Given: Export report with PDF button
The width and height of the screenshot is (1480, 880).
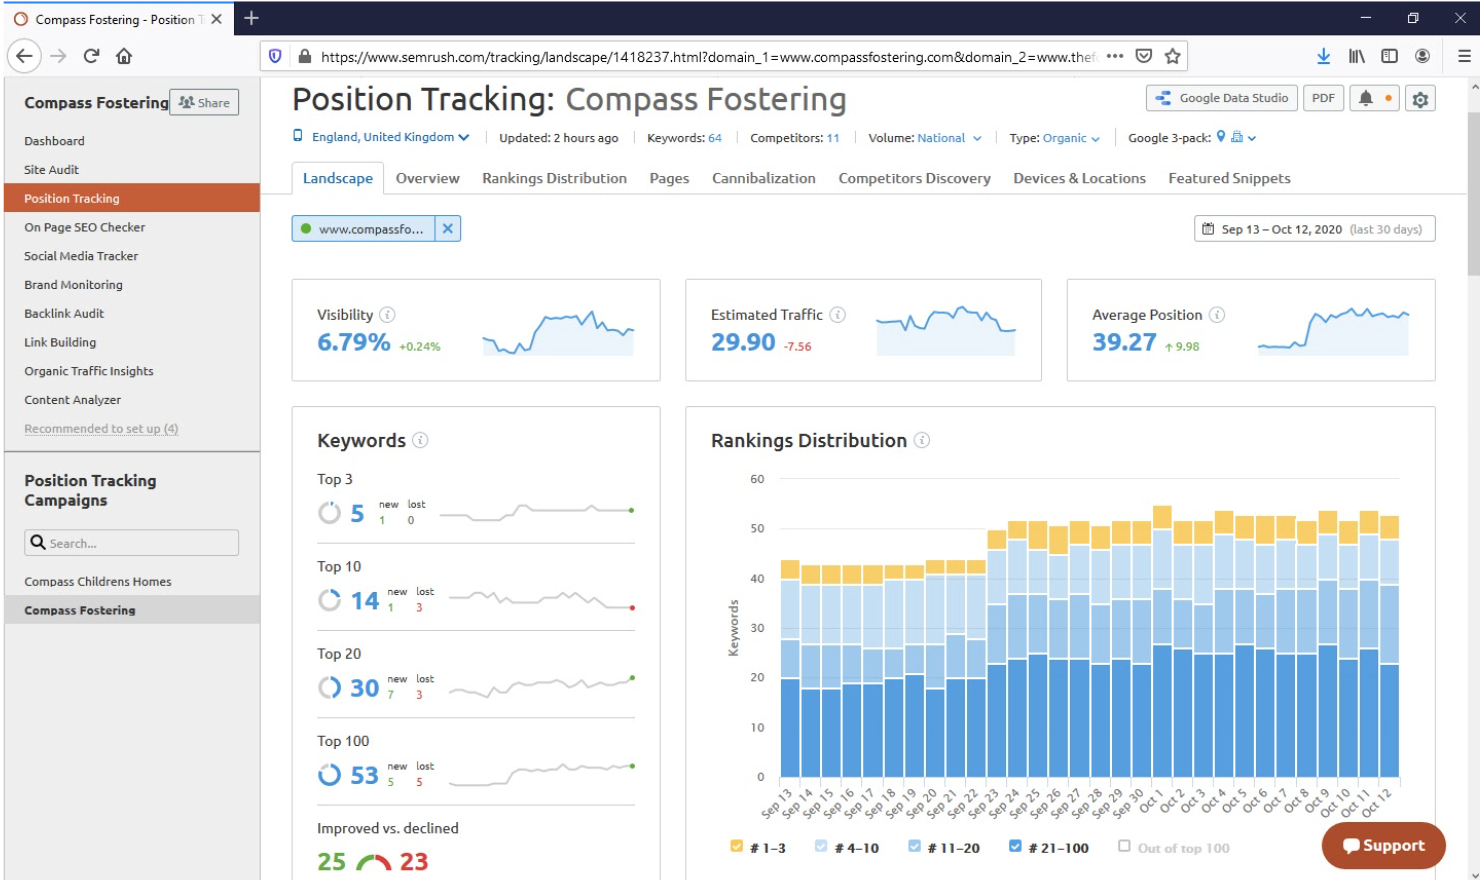Looking at the screenshot, I should (x=1323, y=98).
